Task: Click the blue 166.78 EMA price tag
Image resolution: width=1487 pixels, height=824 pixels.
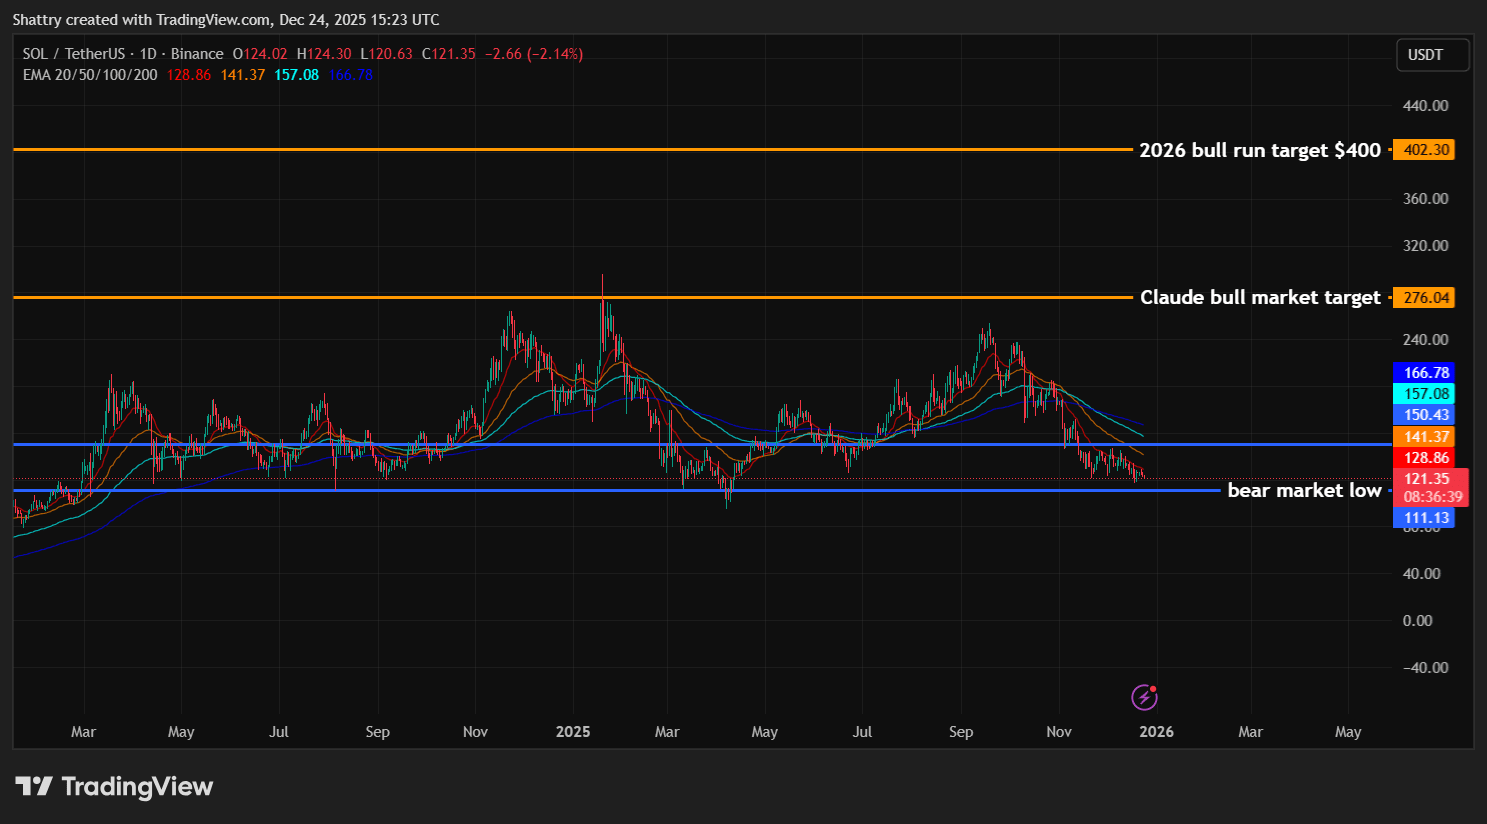Action: pos(1425,373)
